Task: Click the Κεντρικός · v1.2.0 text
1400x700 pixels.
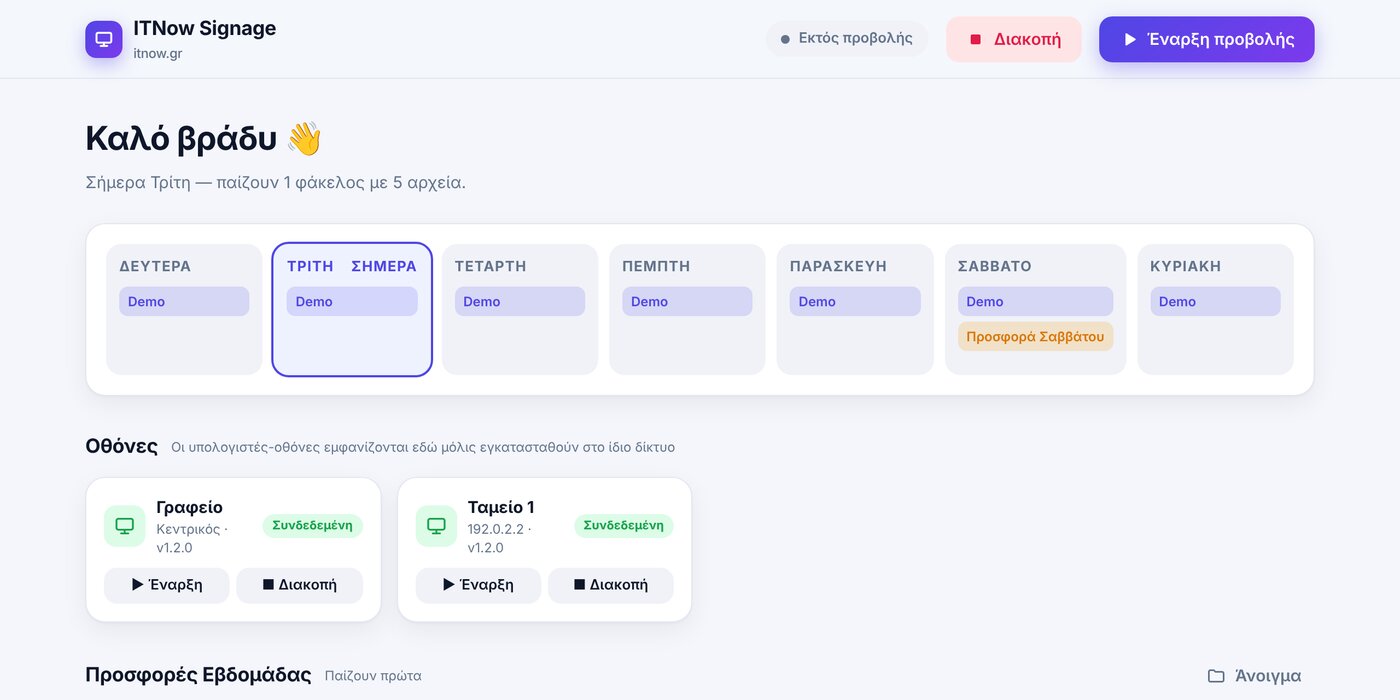Action: (x=192, y=538)
